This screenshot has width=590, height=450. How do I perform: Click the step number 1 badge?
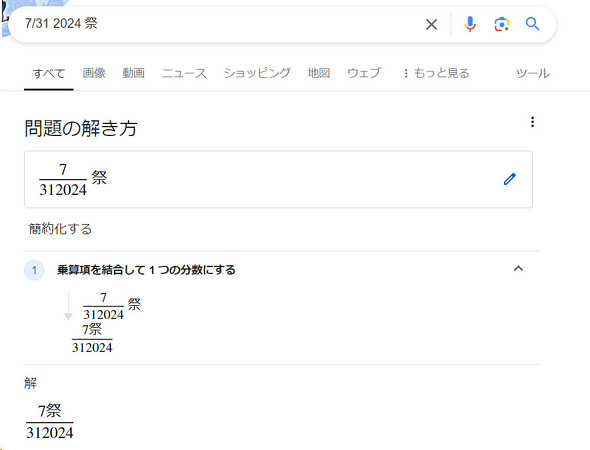(x=34, y=270)
